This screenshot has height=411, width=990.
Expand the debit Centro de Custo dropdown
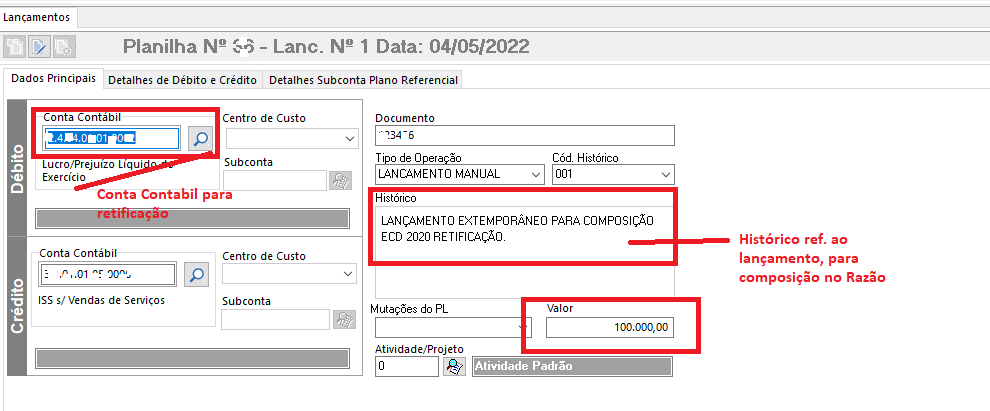pos(349,138)
